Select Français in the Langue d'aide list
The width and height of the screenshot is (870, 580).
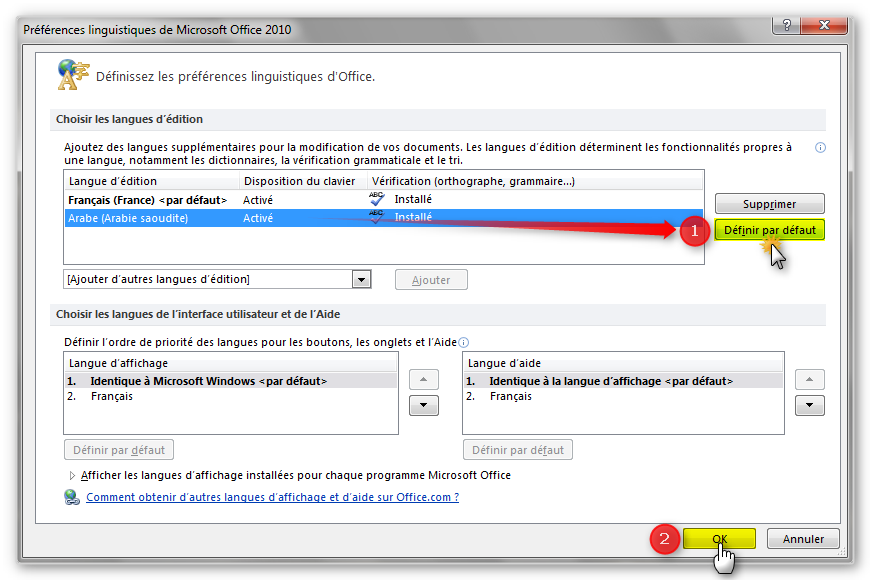tap(511, 396)
